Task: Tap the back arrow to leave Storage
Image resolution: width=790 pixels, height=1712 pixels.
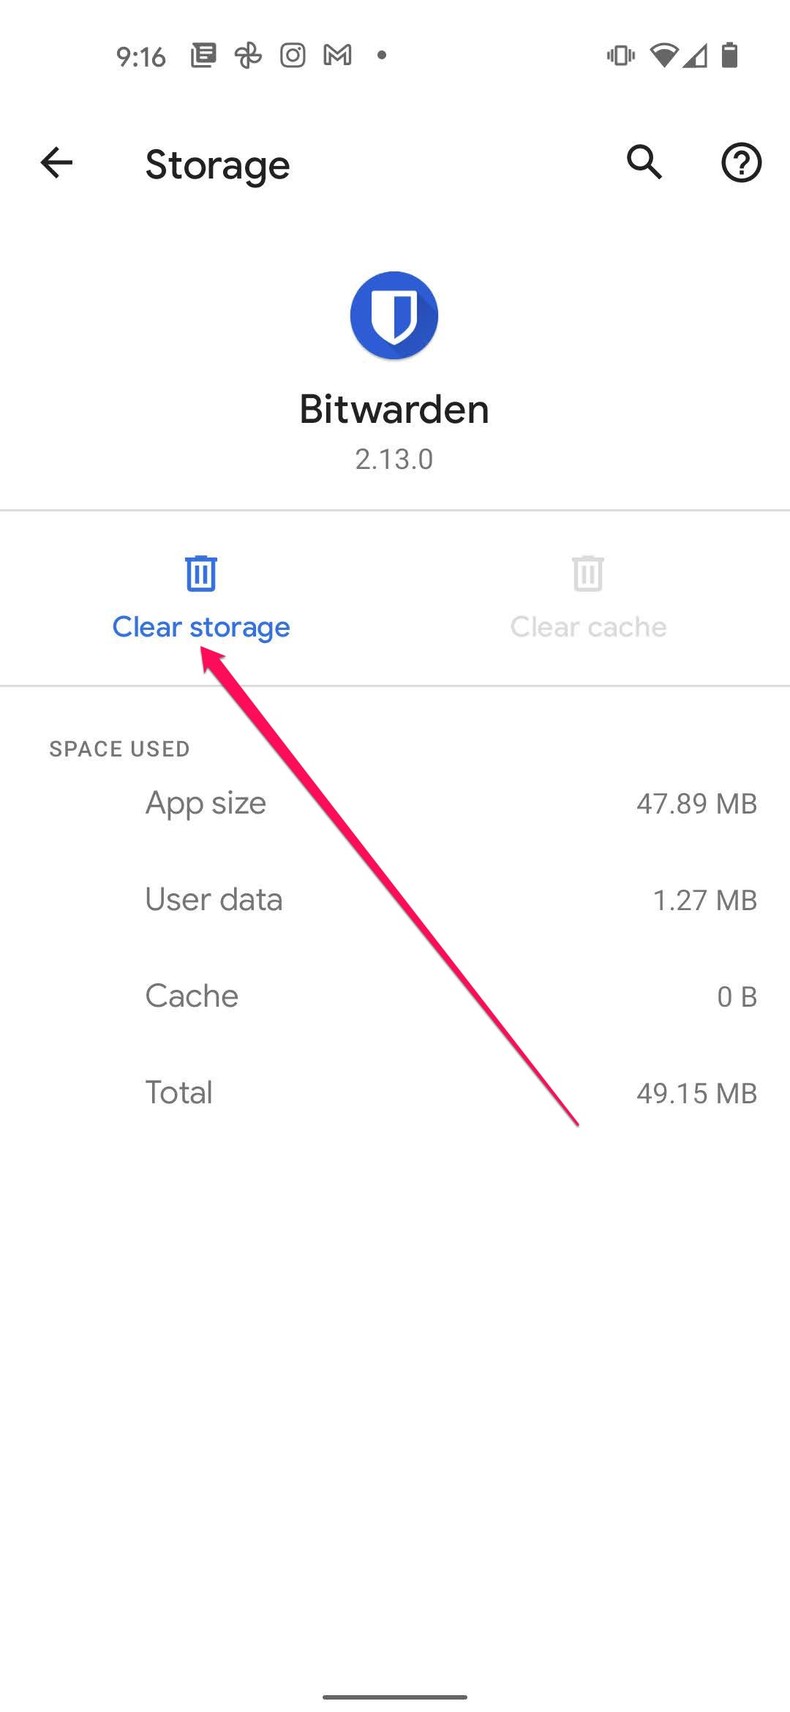Action: click(56, 163)
